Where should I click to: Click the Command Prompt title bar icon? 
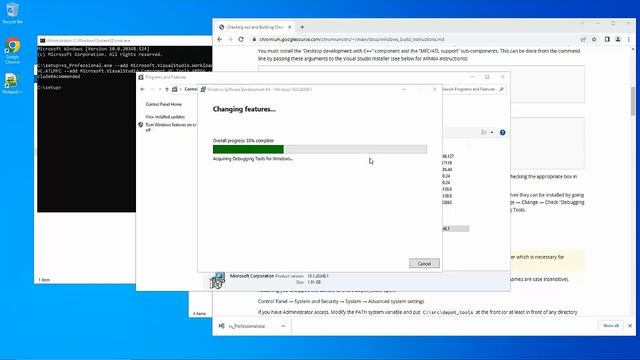tap(42, 40)
